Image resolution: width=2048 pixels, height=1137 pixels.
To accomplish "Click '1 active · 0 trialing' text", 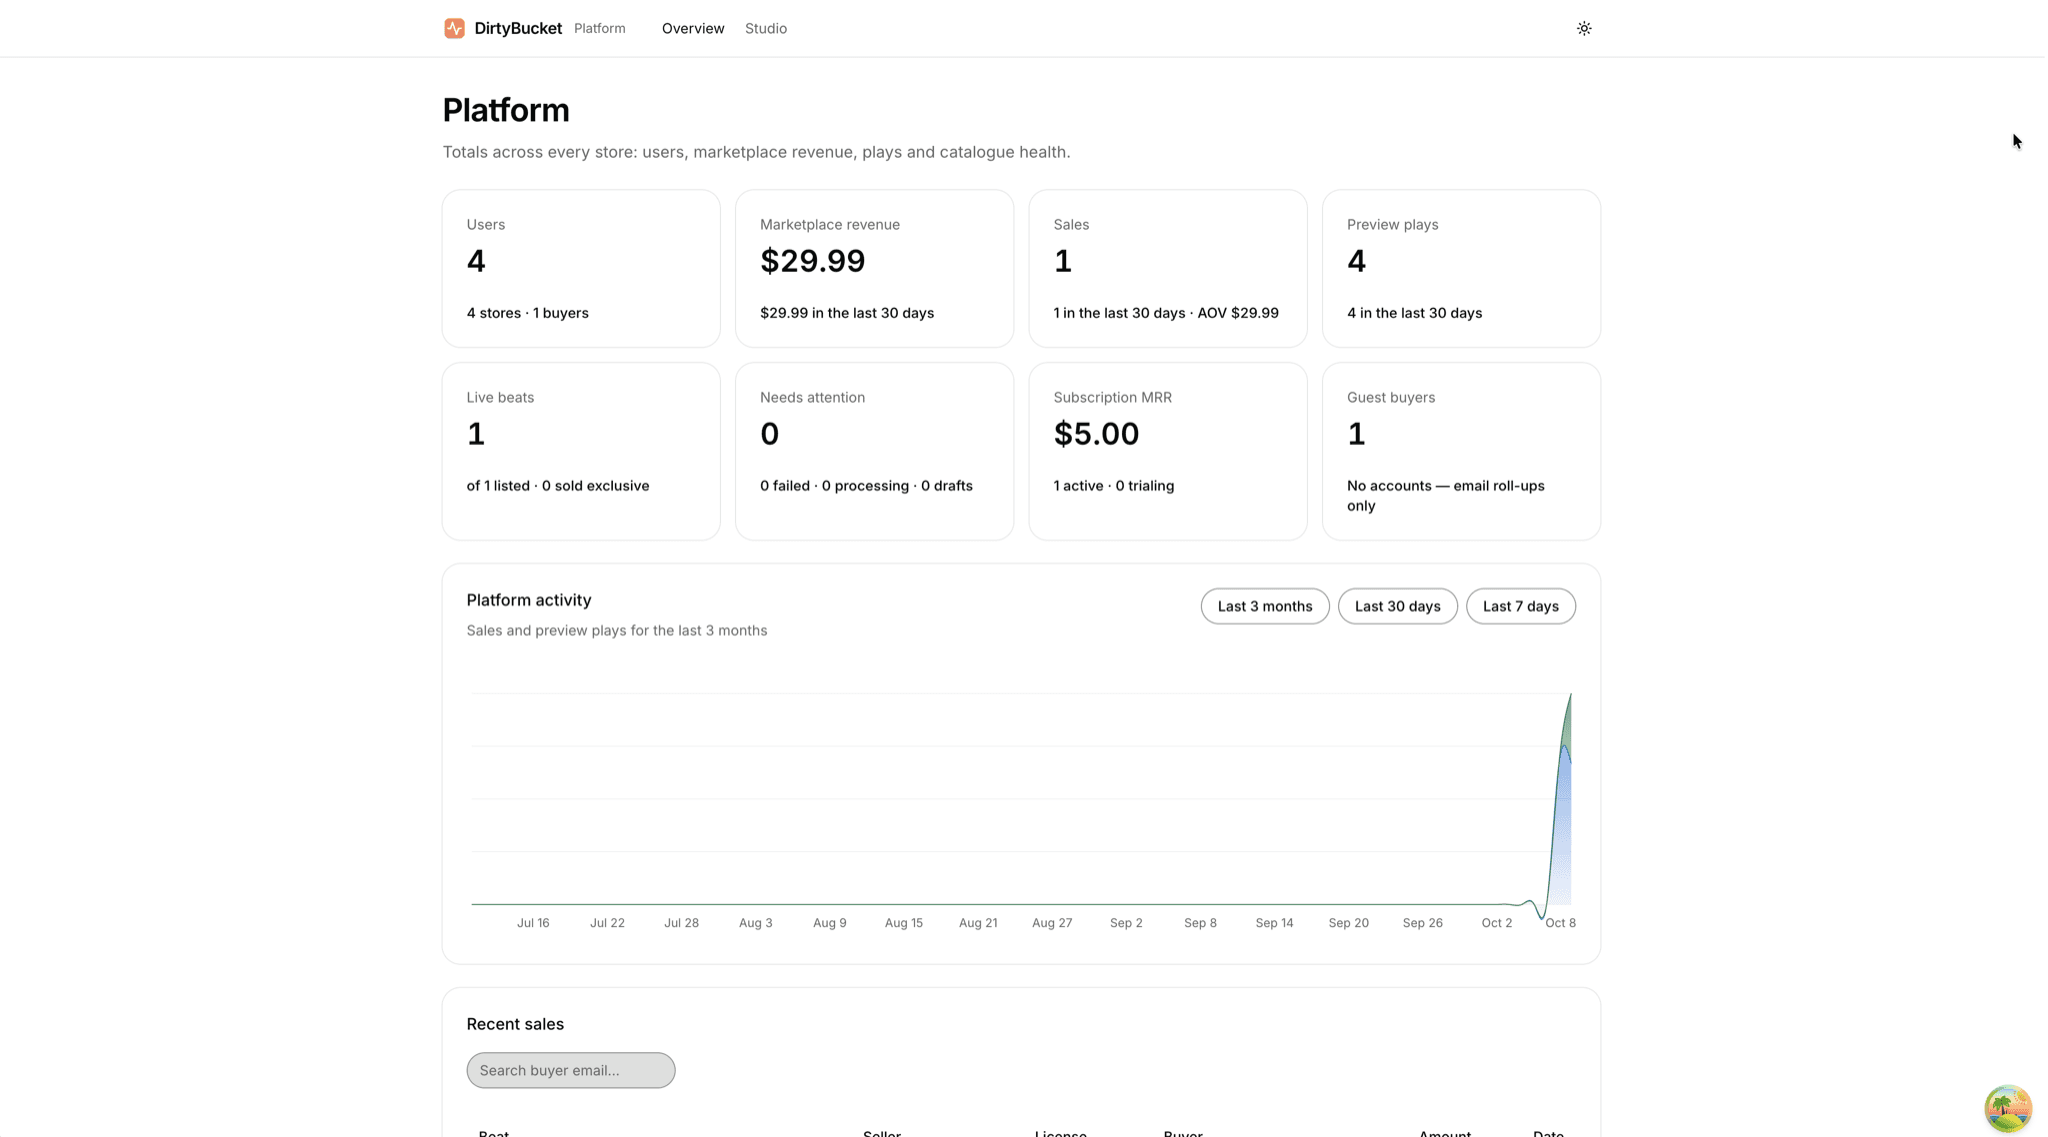I will click(x=1114, y=486).
